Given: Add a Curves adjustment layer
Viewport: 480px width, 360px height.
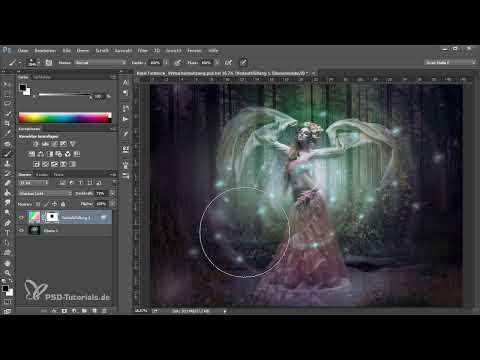Looking at the screenshot, I should click(54, 144).
